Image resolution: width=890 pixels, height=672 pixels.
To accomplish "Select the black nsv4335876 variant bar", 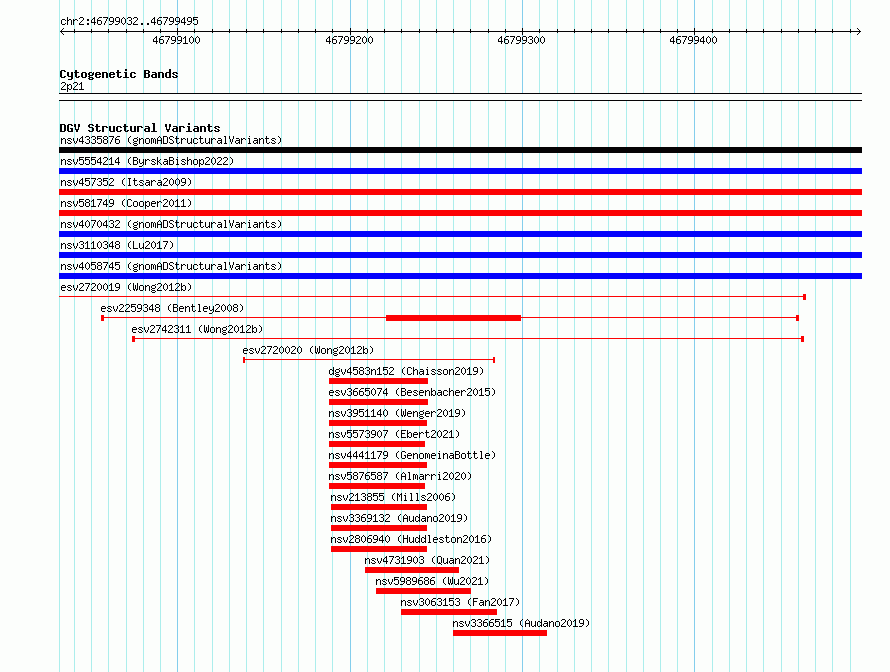I will [x=460, y=150].
